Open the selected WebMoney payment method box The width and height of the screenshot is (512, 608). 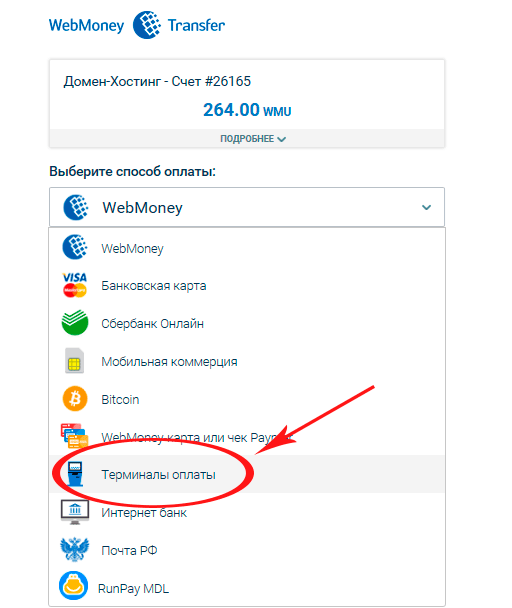247,207
